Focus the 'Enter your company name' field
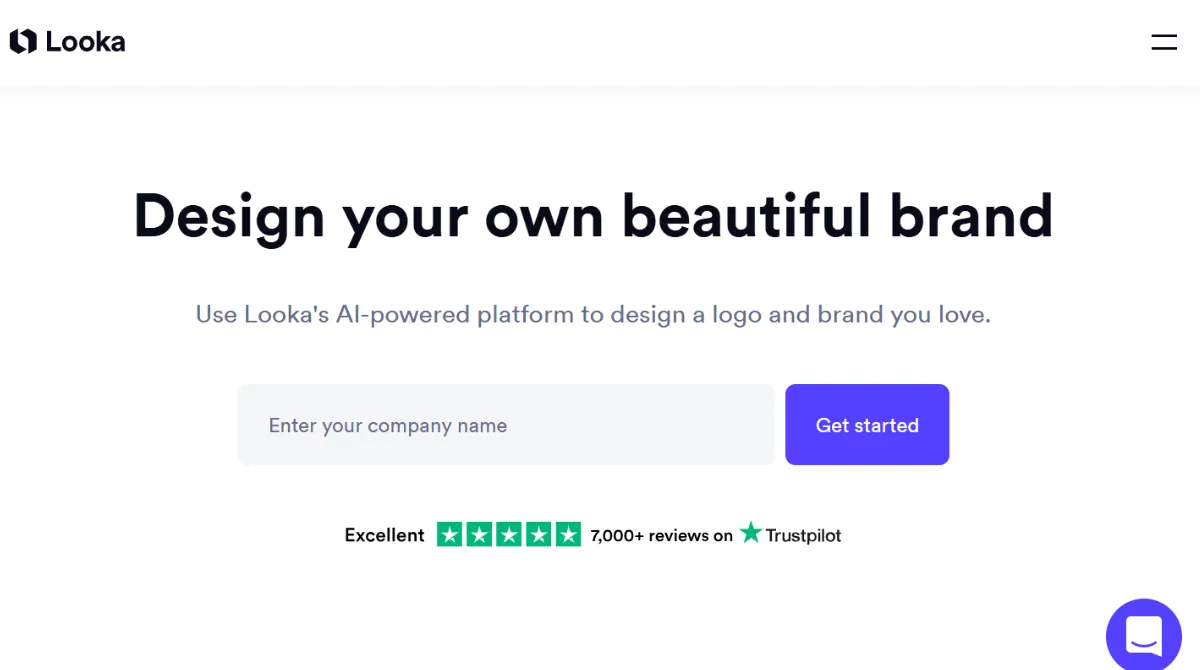Image resolution: width=1200 pixels, height=670 pixels. 506,425
